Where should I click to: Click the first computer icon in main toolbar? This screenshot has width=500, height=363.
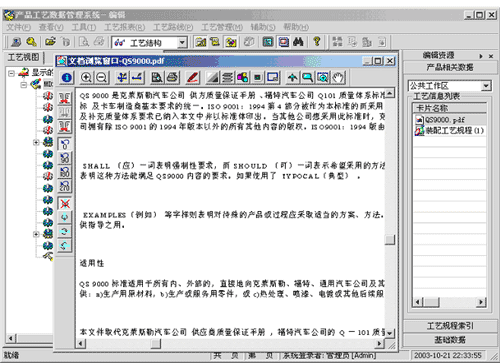point(16,42)
